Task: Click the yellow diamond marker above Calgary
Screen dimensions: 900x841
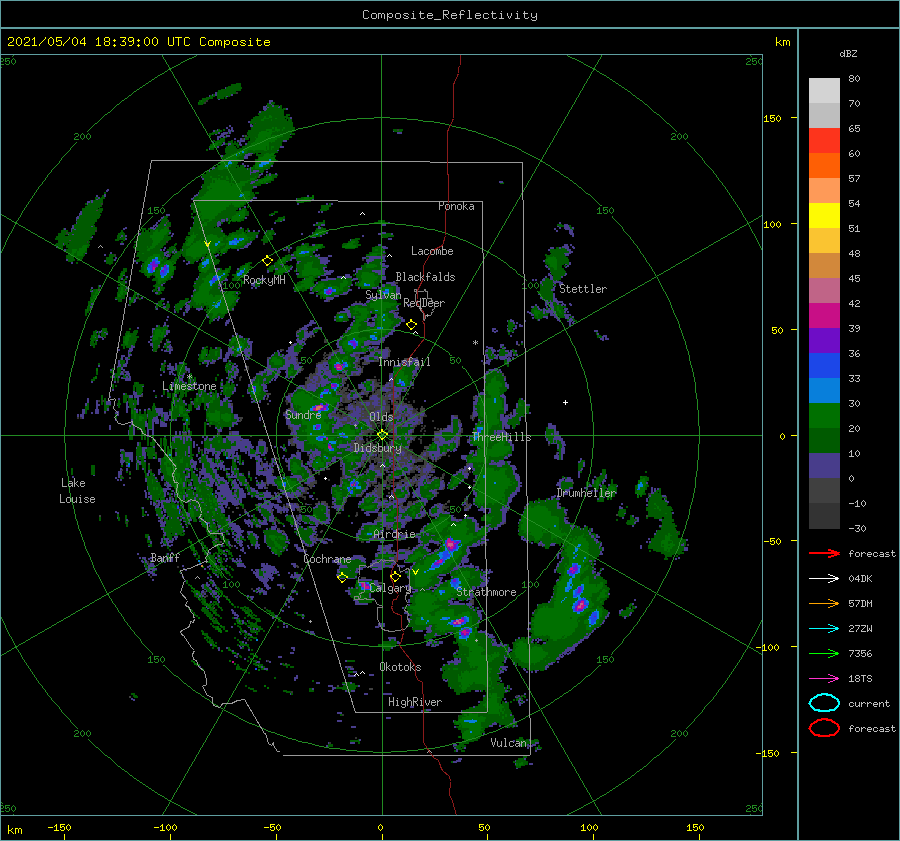Action: point(395,576)
